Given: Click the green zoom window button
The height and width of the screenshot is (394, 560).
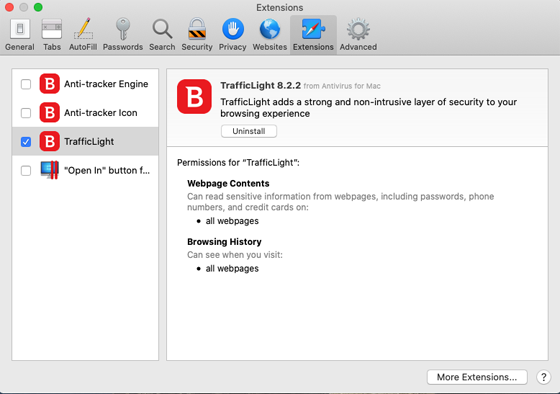Looking at the screenshot, I should click(38, 7).
